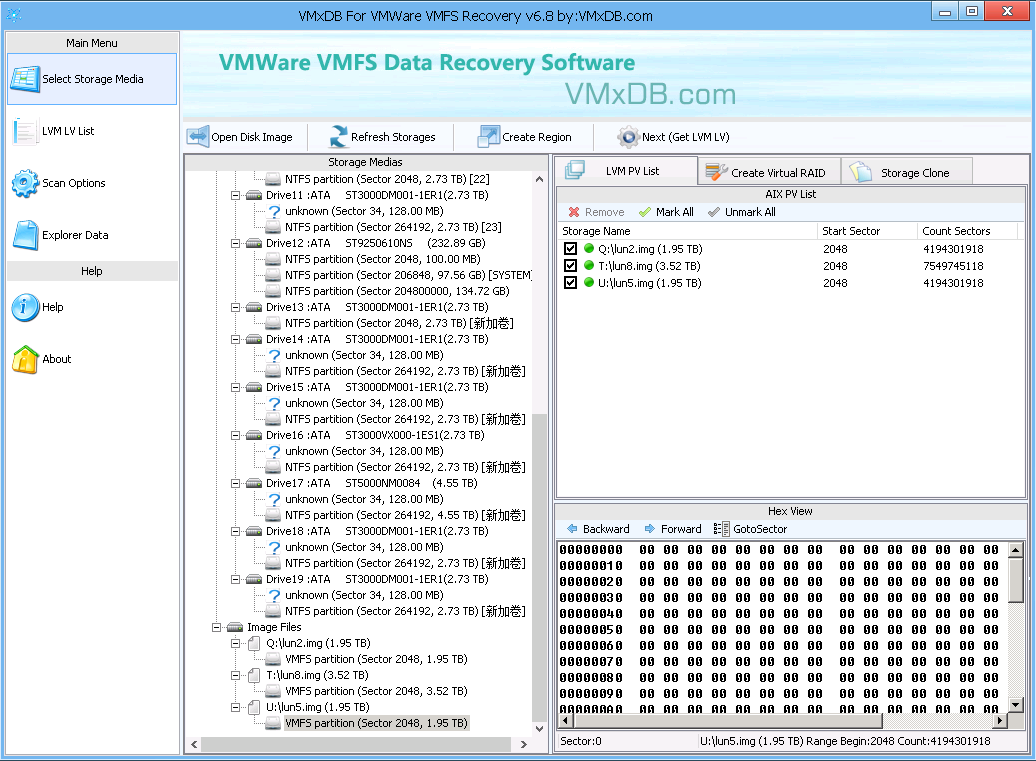The width and height of the screenshot is (1036, 761).
Task: Open the LVM LV List icon
Action: point(25,131)
